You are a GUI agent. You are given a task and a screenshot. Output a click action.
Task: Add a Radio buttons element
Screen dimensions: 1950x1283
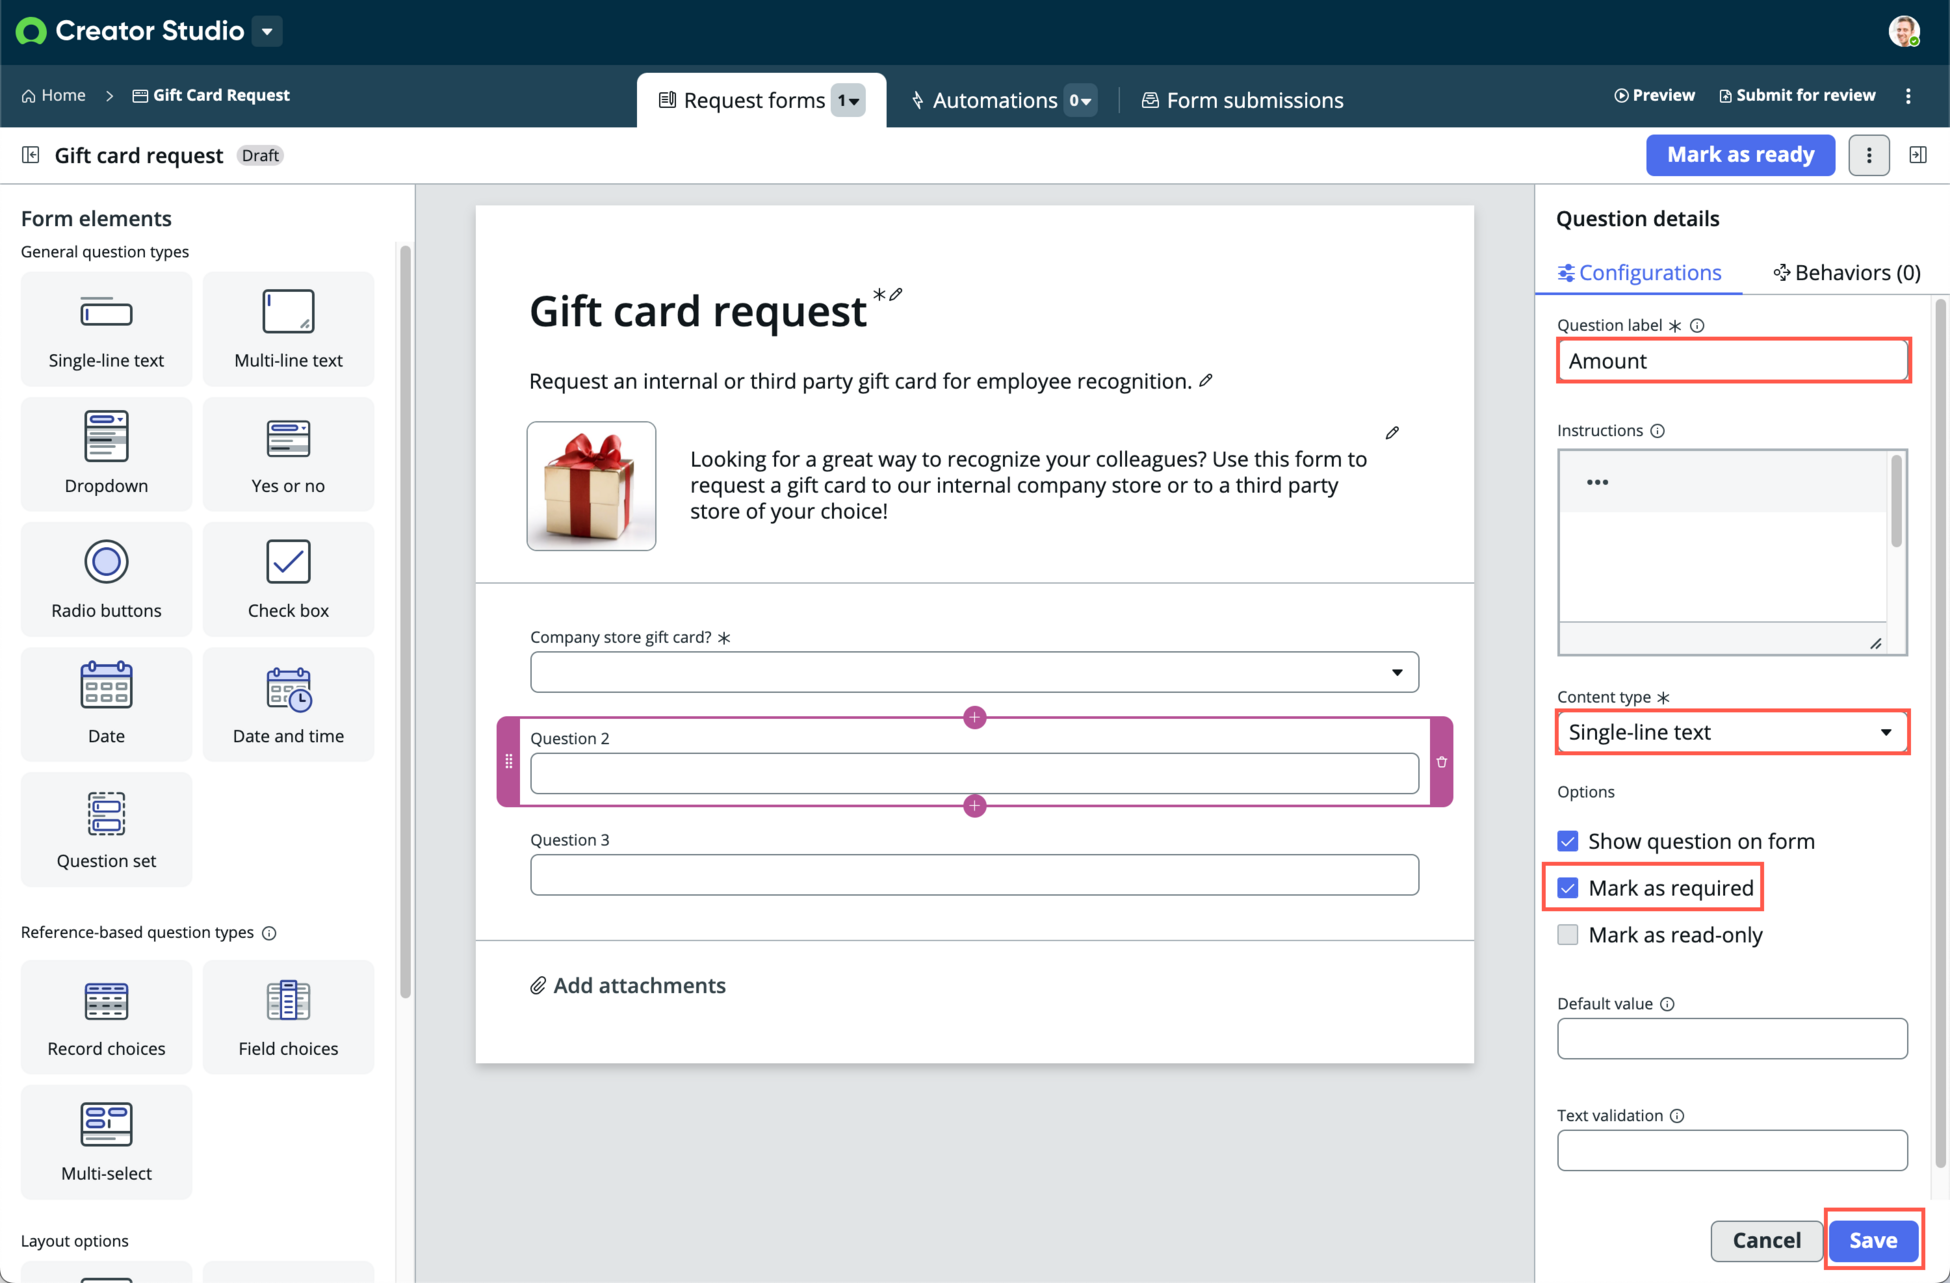click(x=106, y=579)
